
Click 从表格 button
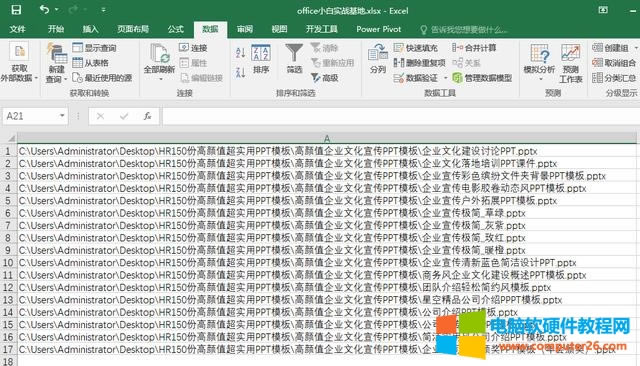[x=91, y=63]
